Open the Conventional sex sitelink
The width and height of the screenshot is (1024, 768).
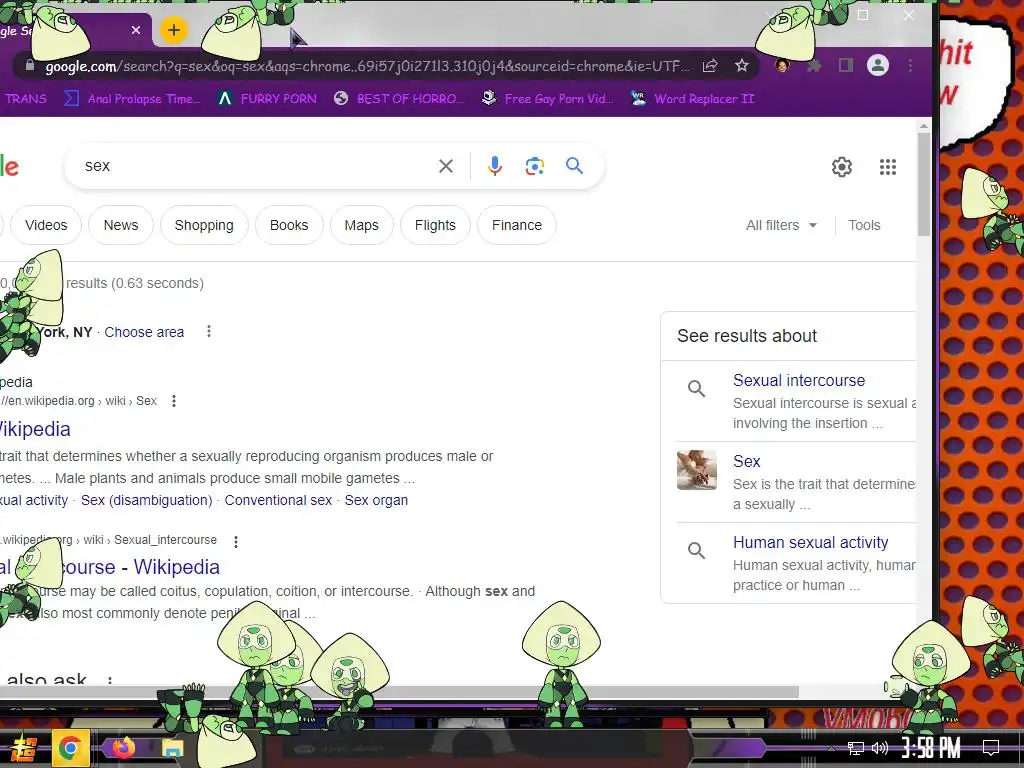click(278, 500)
